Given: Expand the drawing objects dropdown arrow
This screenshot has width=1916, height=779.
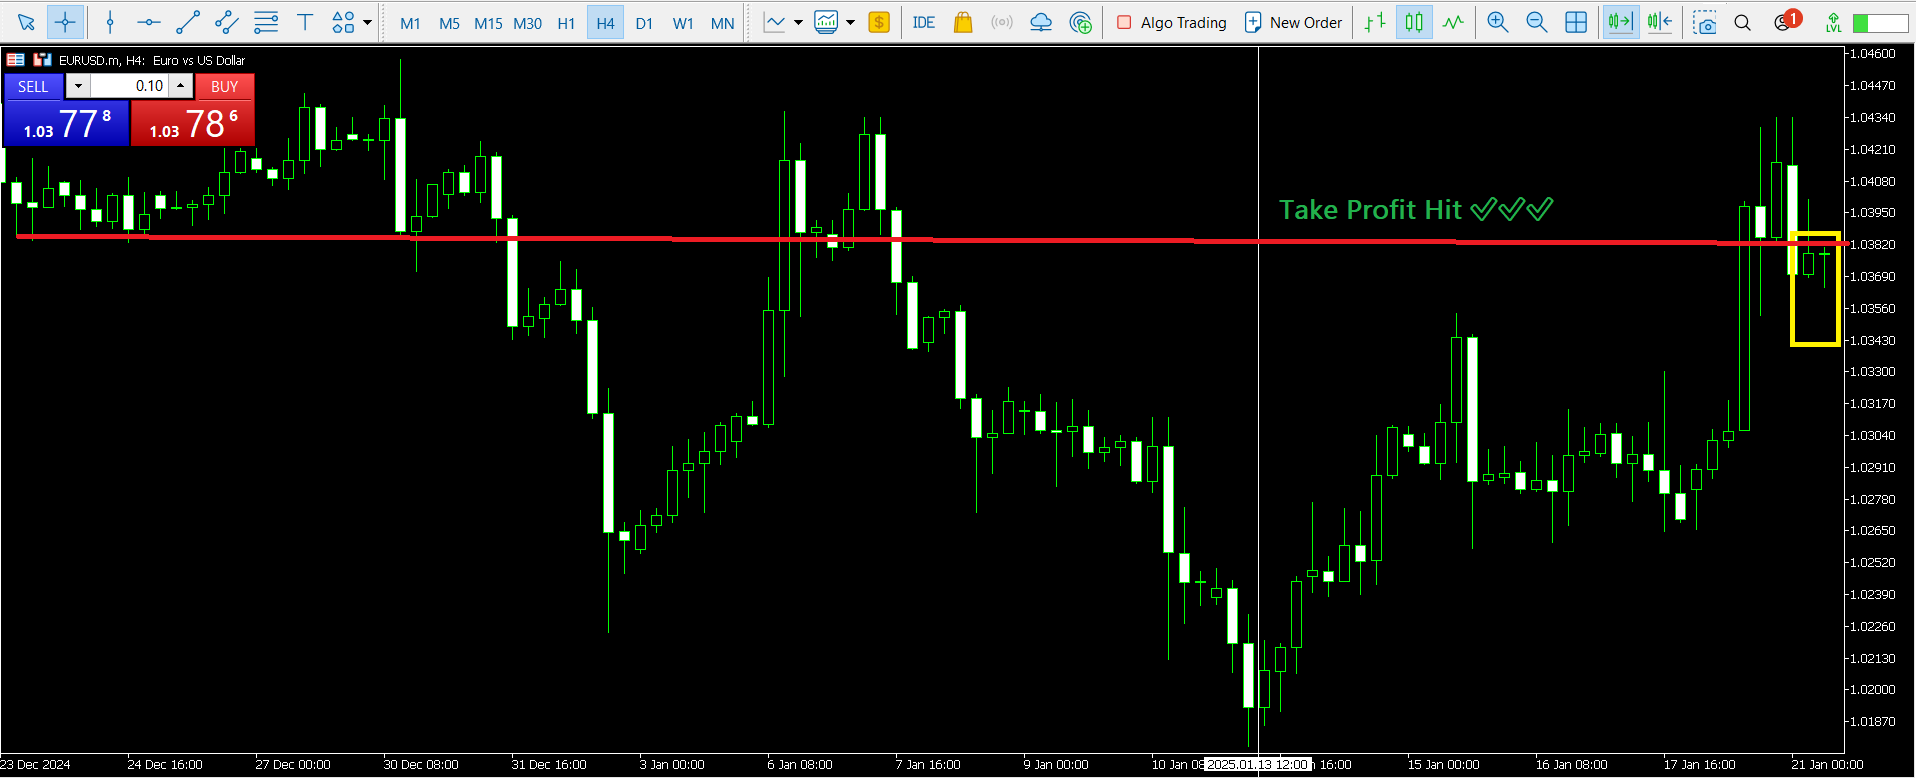Looking at the screenshot, I should point(368,22).
